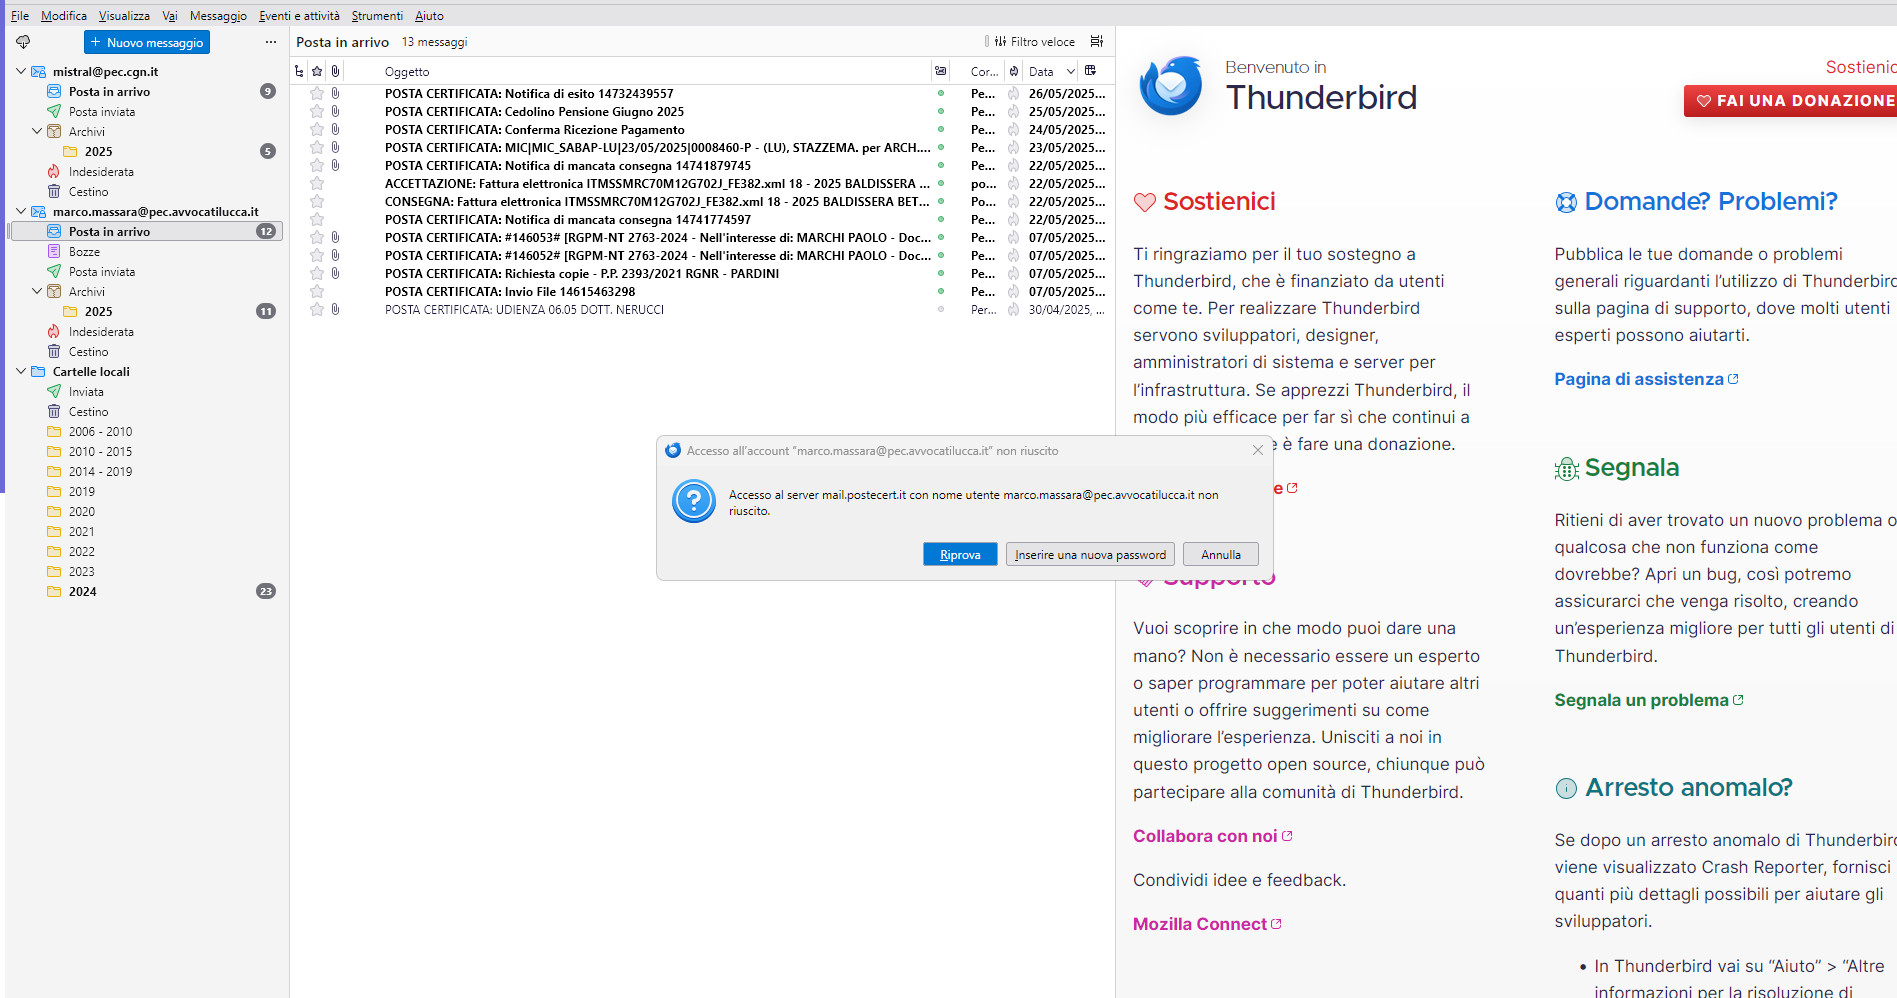The image size is (1897, 998).
Task: Open the 2006 - 2010 local folder
Action: pyautogui.click(x=100, y=432)
